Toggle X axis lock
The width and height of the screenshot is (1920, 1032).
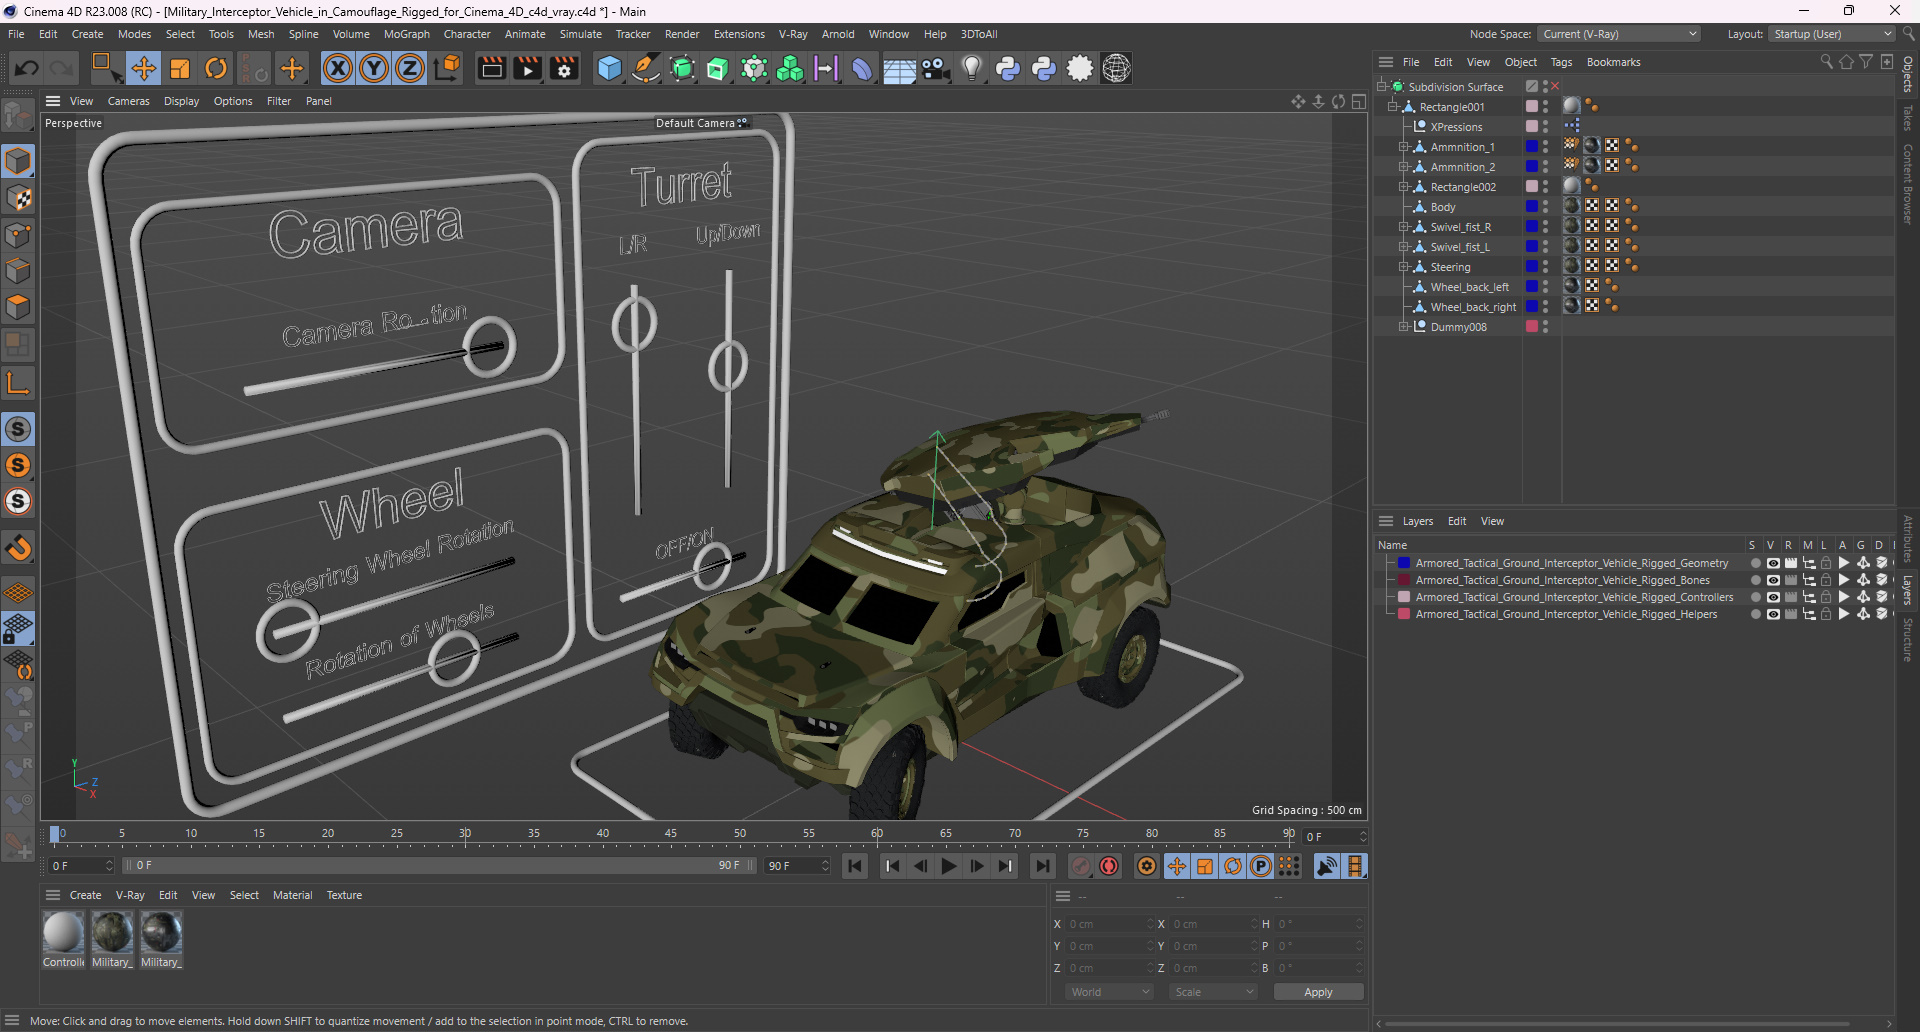click(x=338, y=68)
